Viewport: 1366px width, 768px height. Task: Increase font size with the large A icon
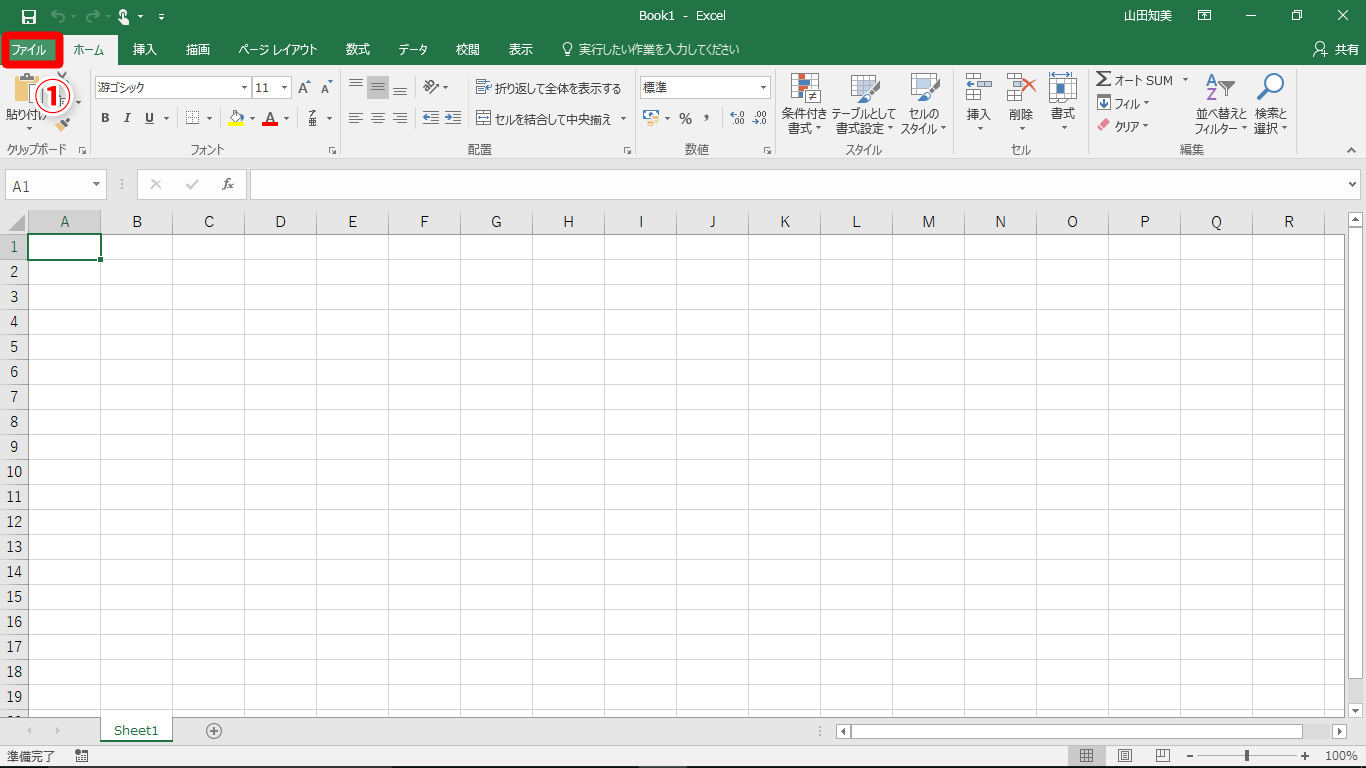(x=304, y=88)
